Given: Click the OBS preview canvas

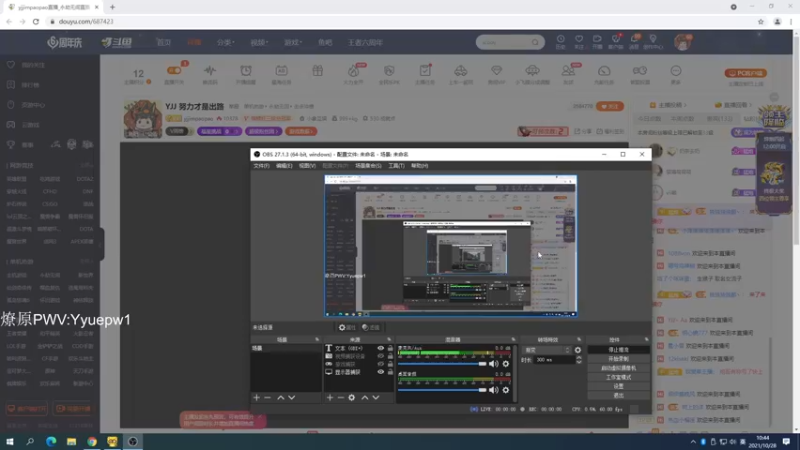Looking at the screenshot, I should 451,246.
